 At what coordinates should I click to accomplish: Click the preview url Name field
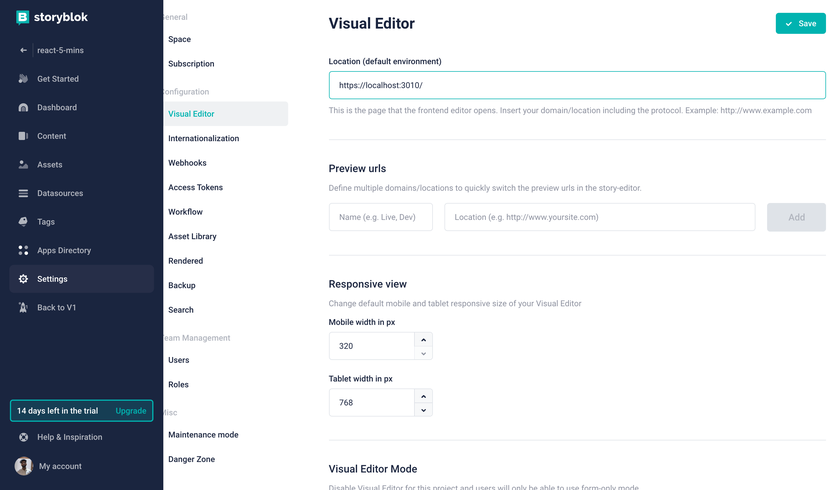(380, 217)
